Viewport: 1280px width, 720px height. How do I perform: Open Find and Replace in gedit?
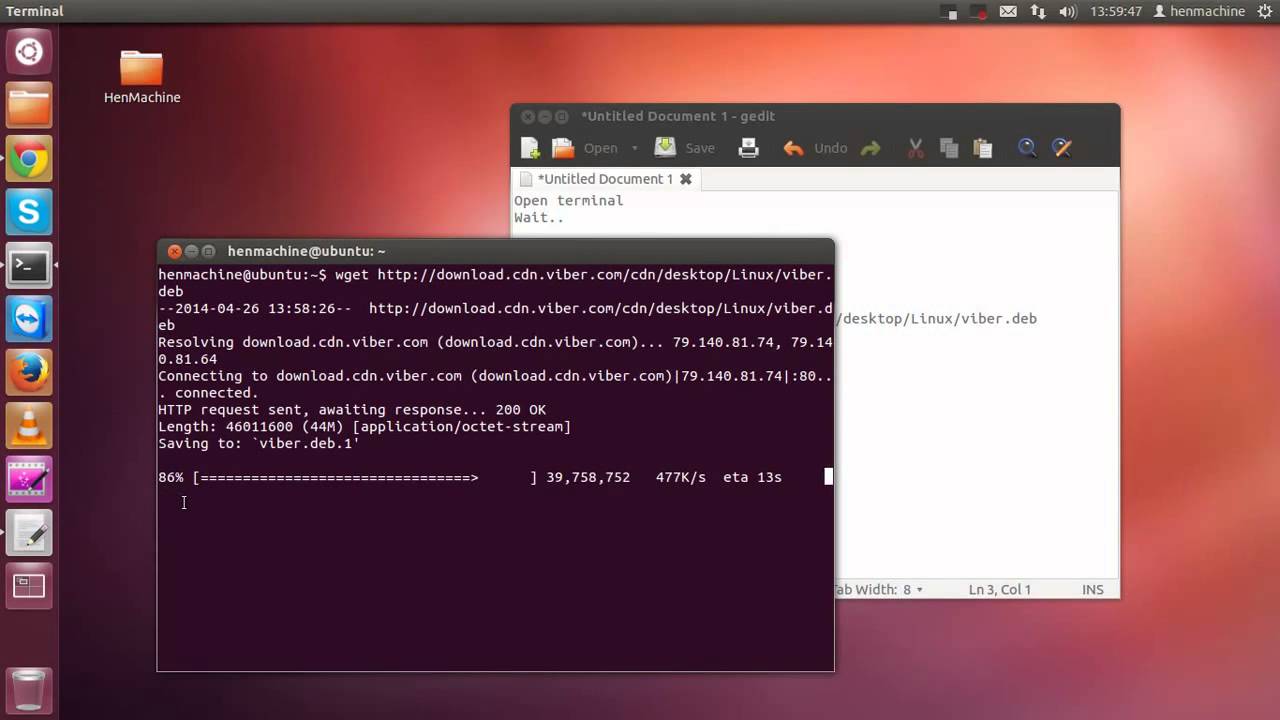coord(1061,148)
